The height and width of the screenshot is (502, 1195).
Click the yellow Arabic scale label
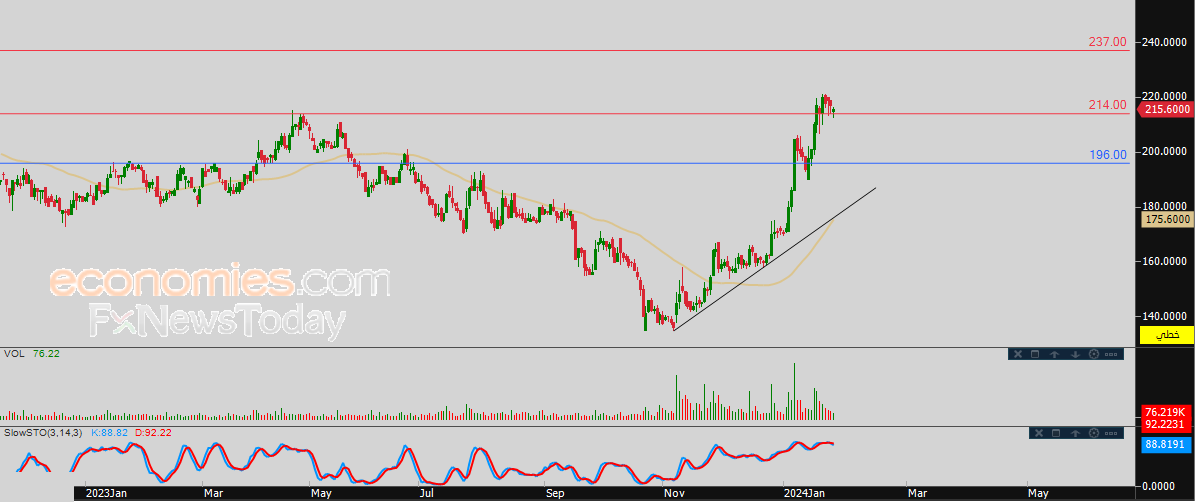click(x=1167, y=334)
